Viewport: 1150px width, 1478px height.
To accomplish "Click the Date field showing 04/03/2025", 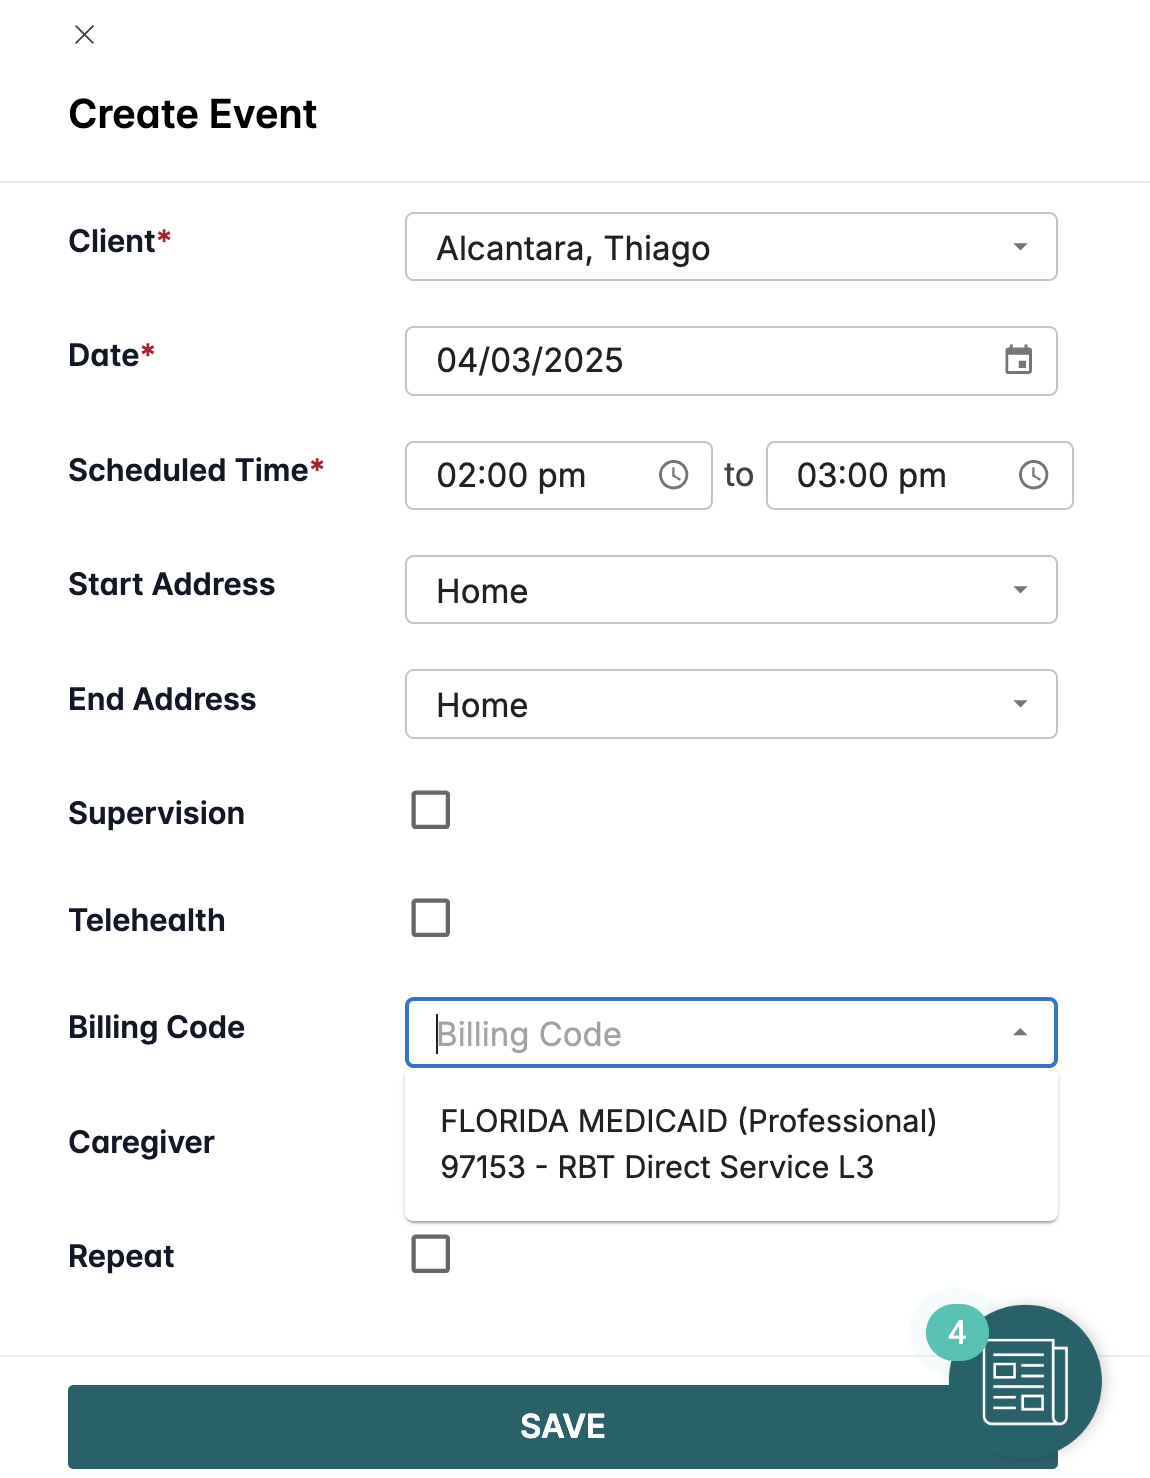I will click(731, 361).
